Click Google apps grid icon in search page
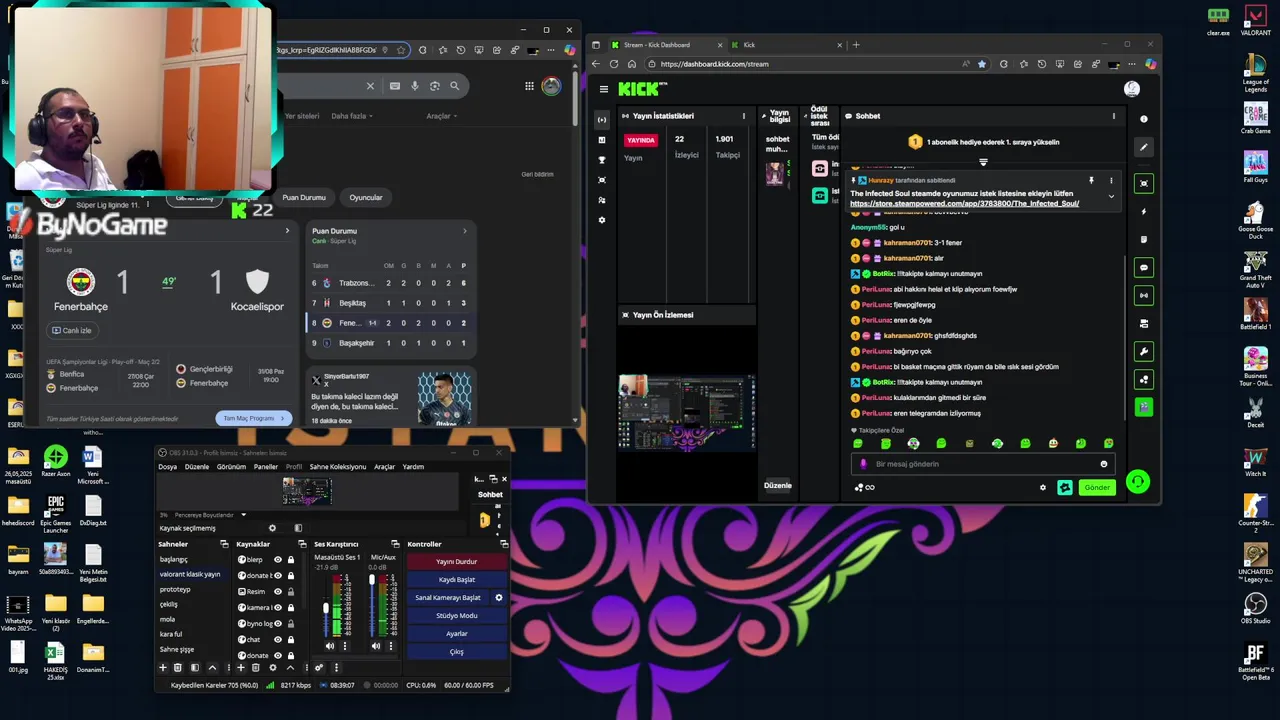Viewport: 1280px width, 720px height. tap(529, 86)
